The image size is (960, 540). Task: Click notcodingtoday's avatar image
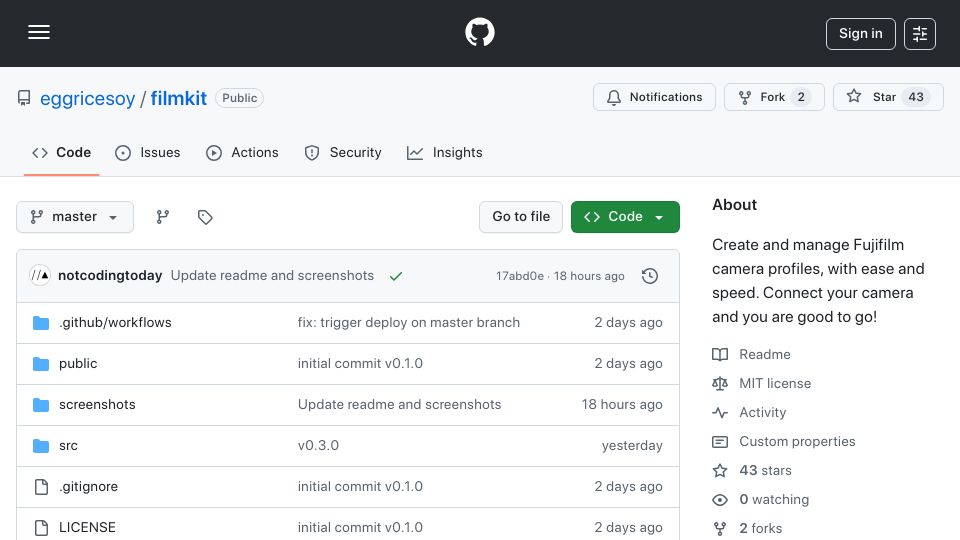[40, 276]
